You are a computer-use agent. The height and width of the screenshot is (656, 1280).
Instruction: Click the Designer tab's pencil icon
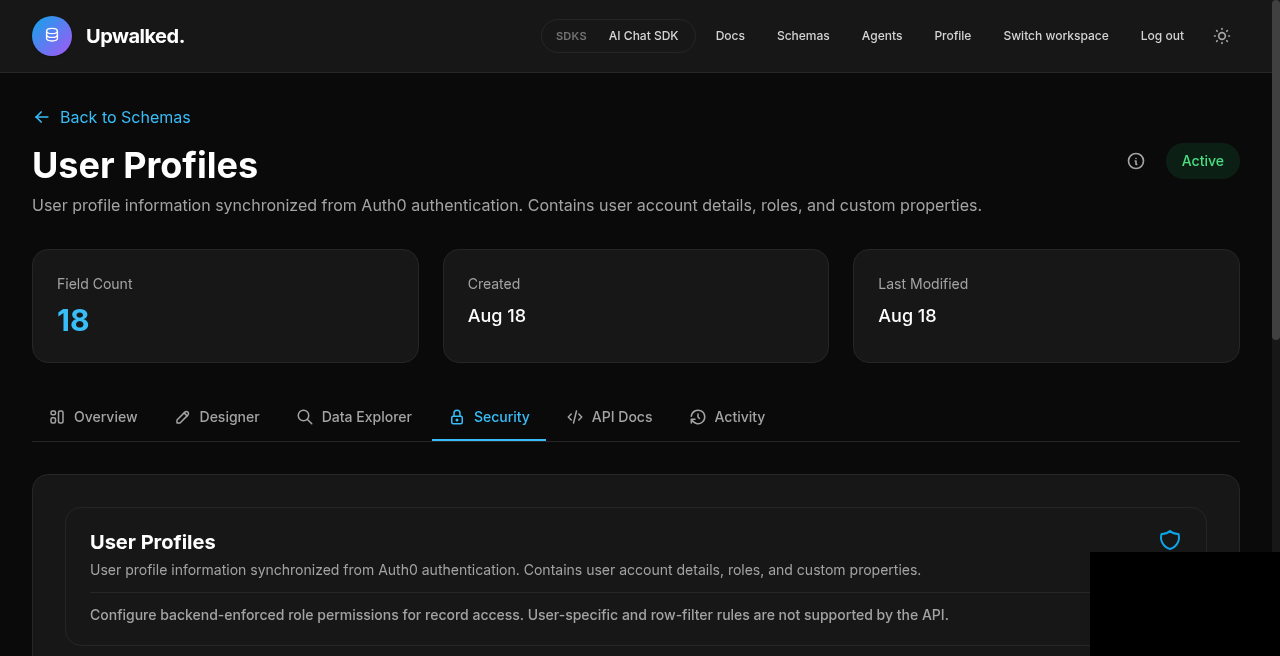(182, 417)
